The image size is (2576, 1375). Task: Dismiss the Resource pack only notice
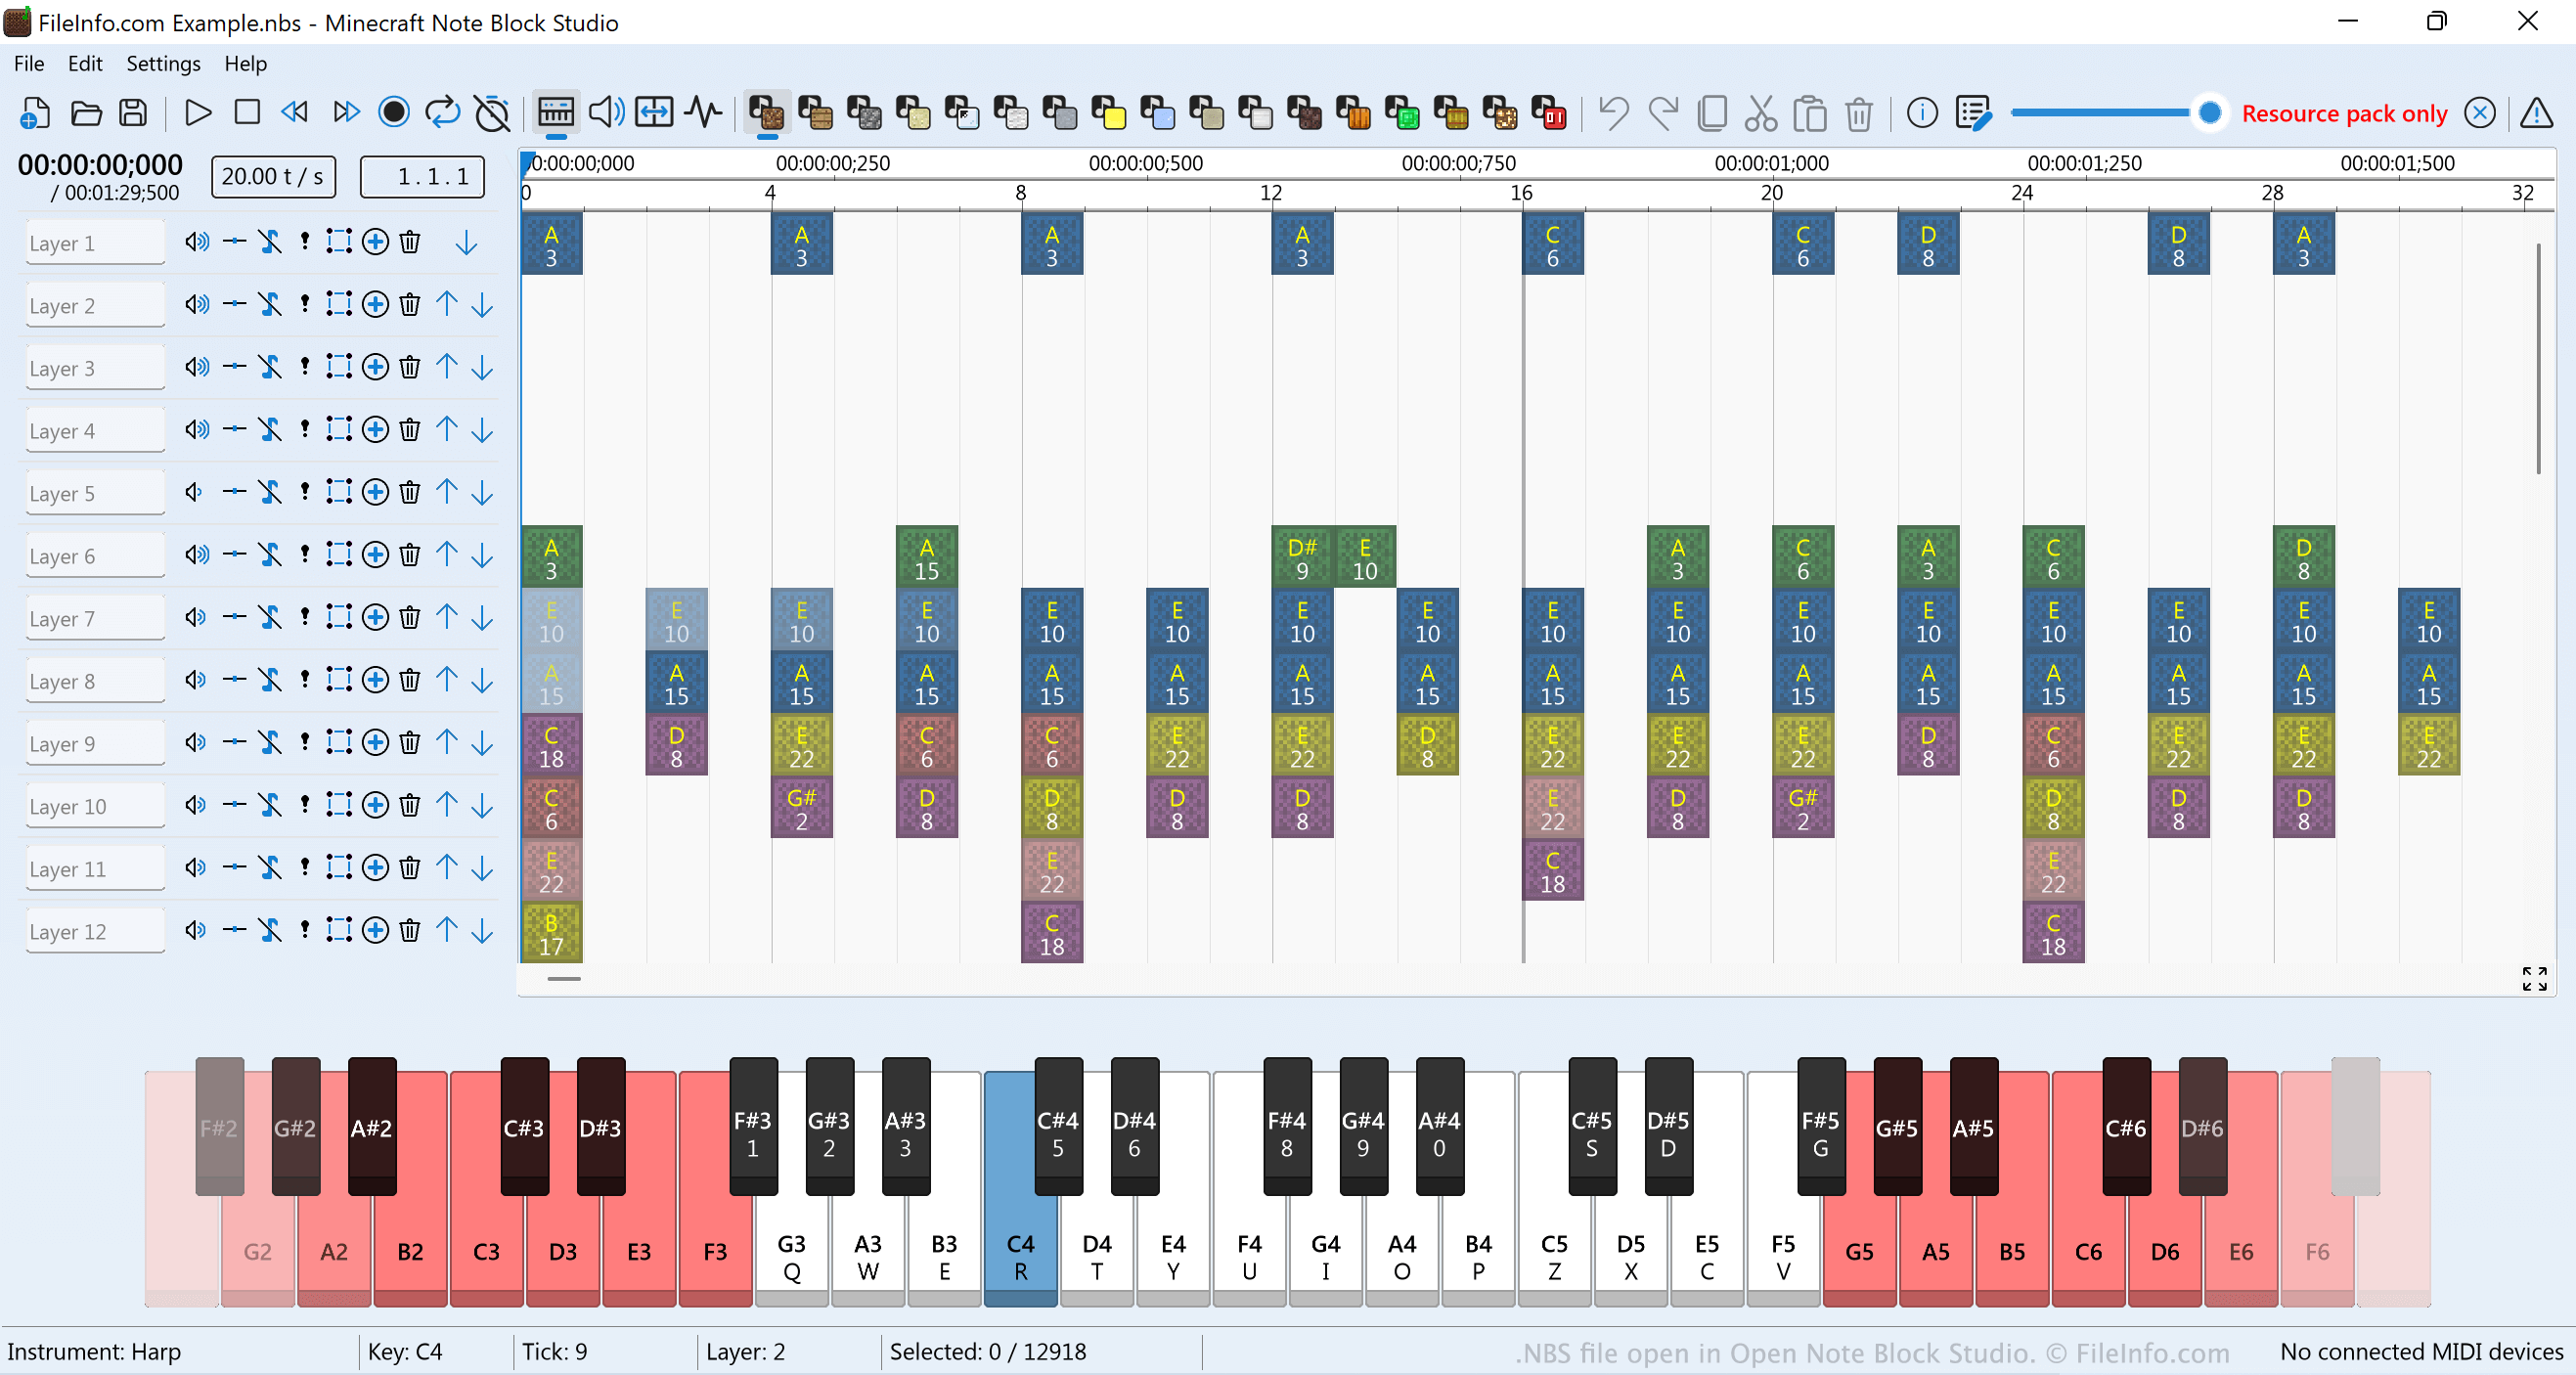click(x=2479, y=113)
